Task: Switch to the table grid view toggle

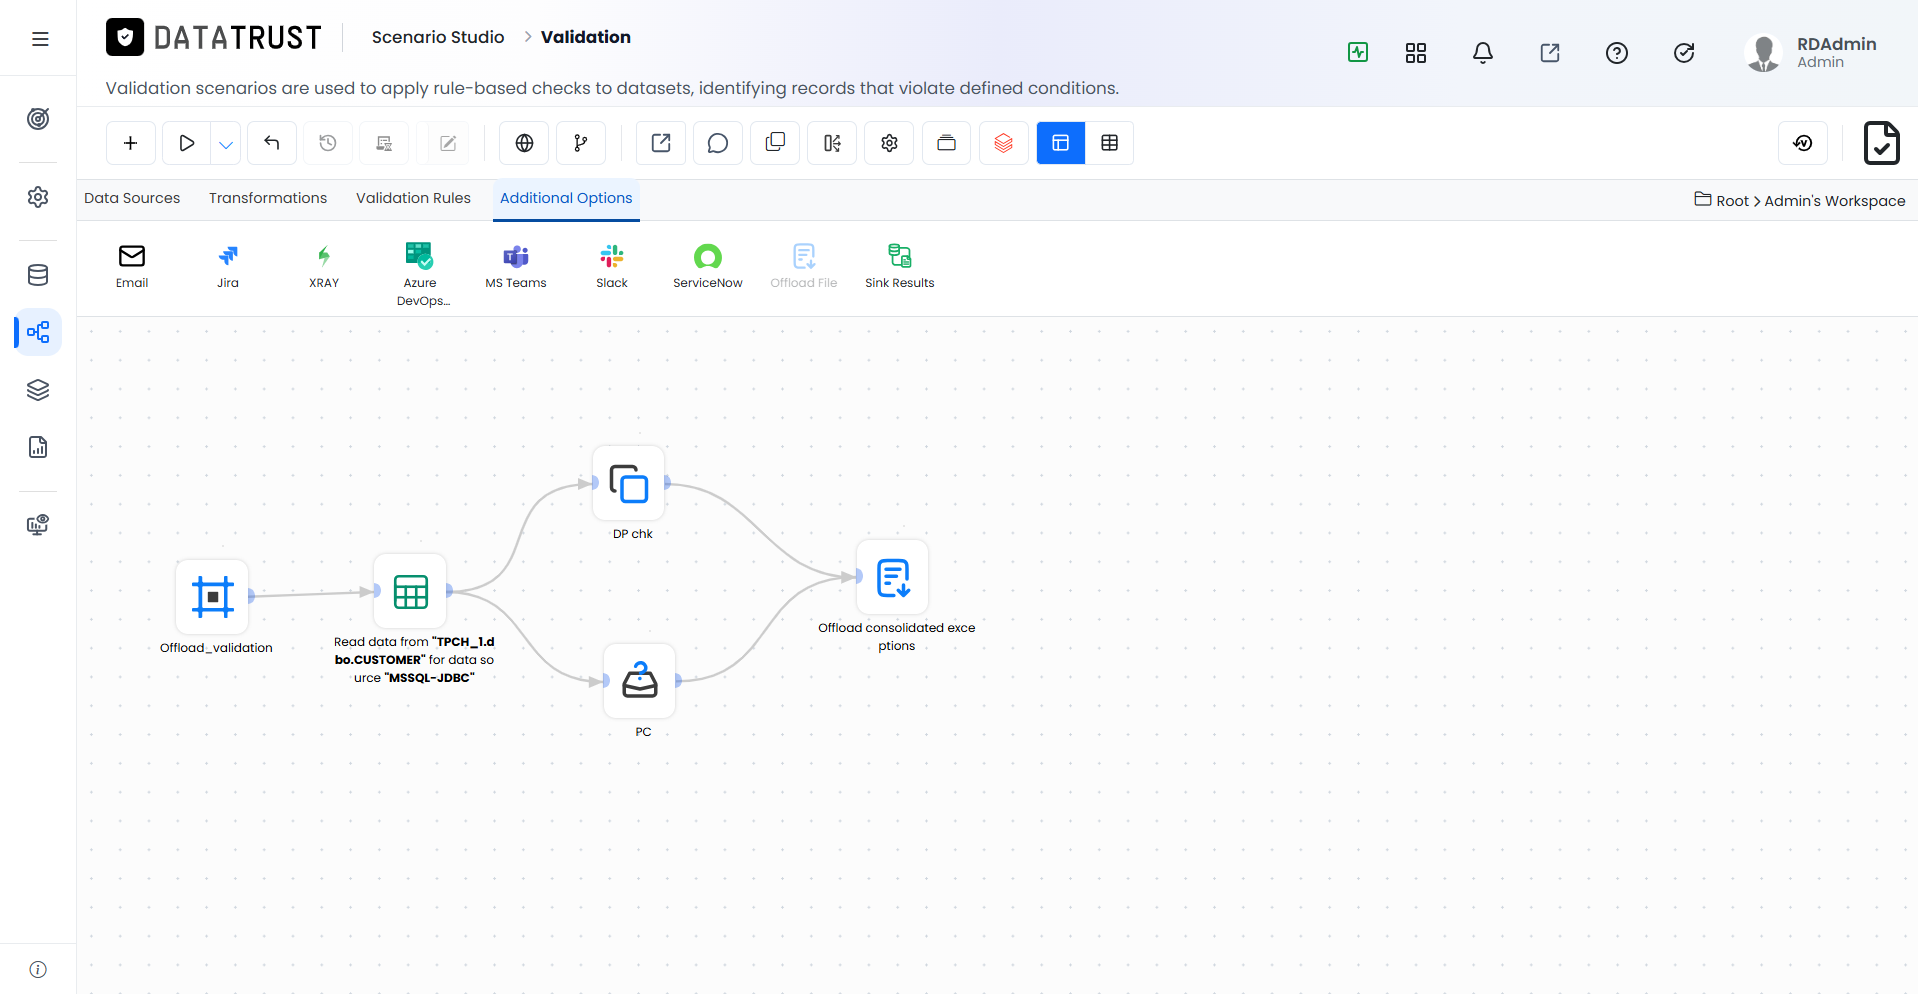Action: [1110, 143]
